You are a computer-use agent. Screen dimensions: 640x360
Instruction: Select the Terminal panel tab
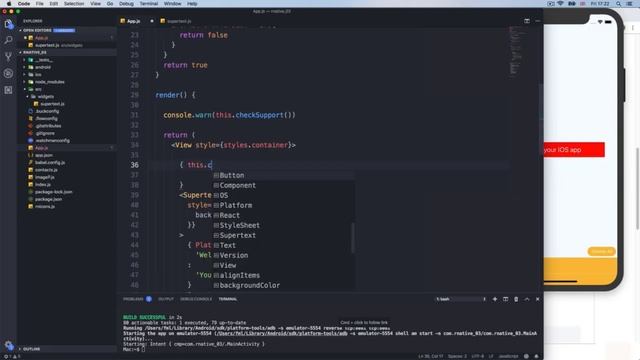[x=228, y=299]
